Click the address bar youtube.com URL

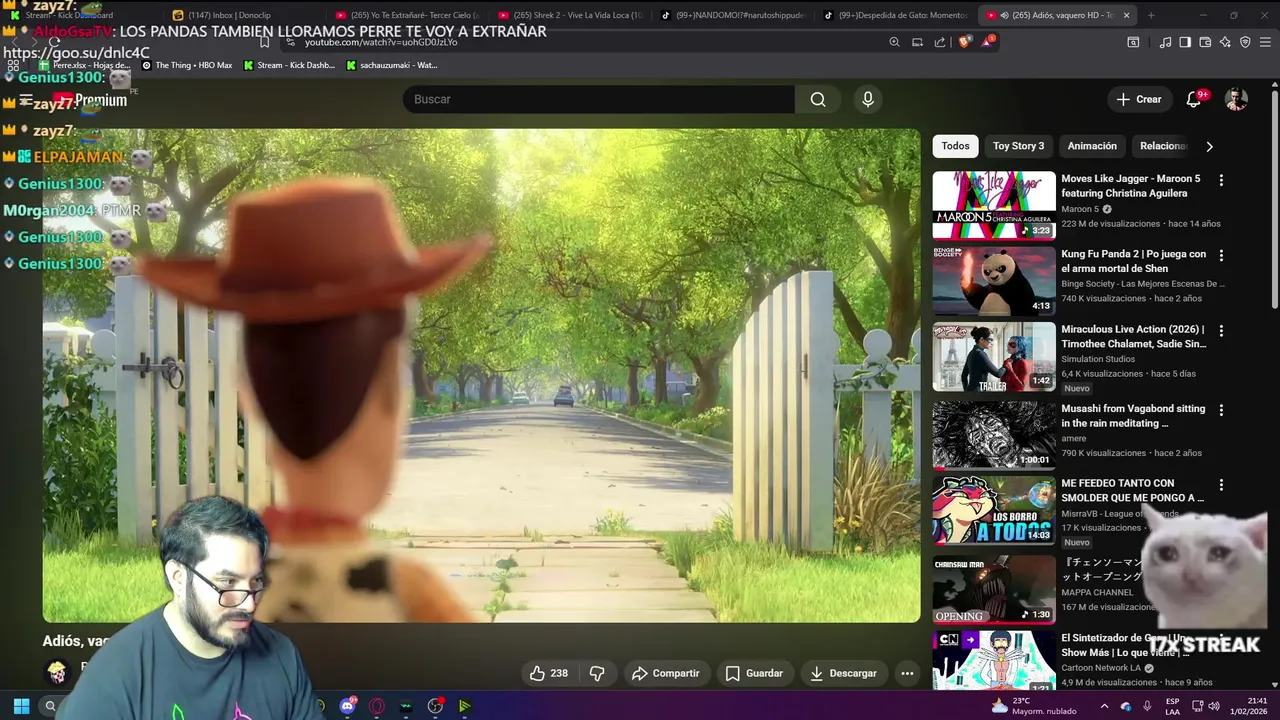(x=380, y=42)
